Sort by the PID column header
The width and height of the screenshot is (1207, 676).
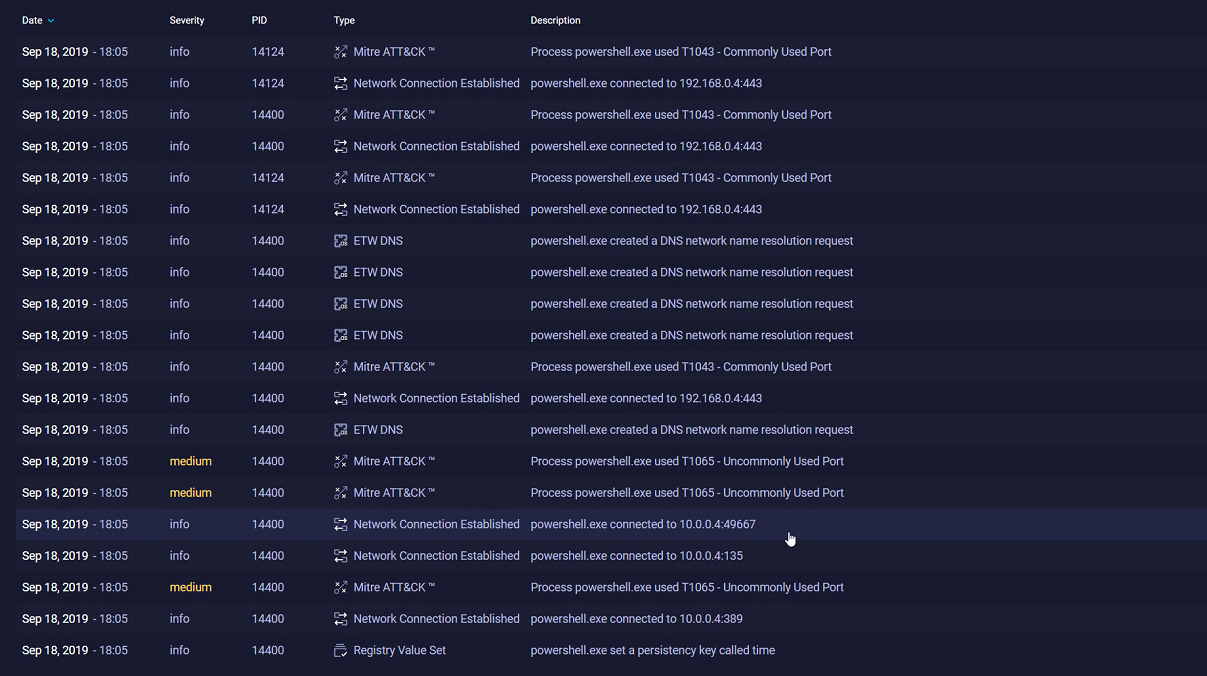coord(260,20)
